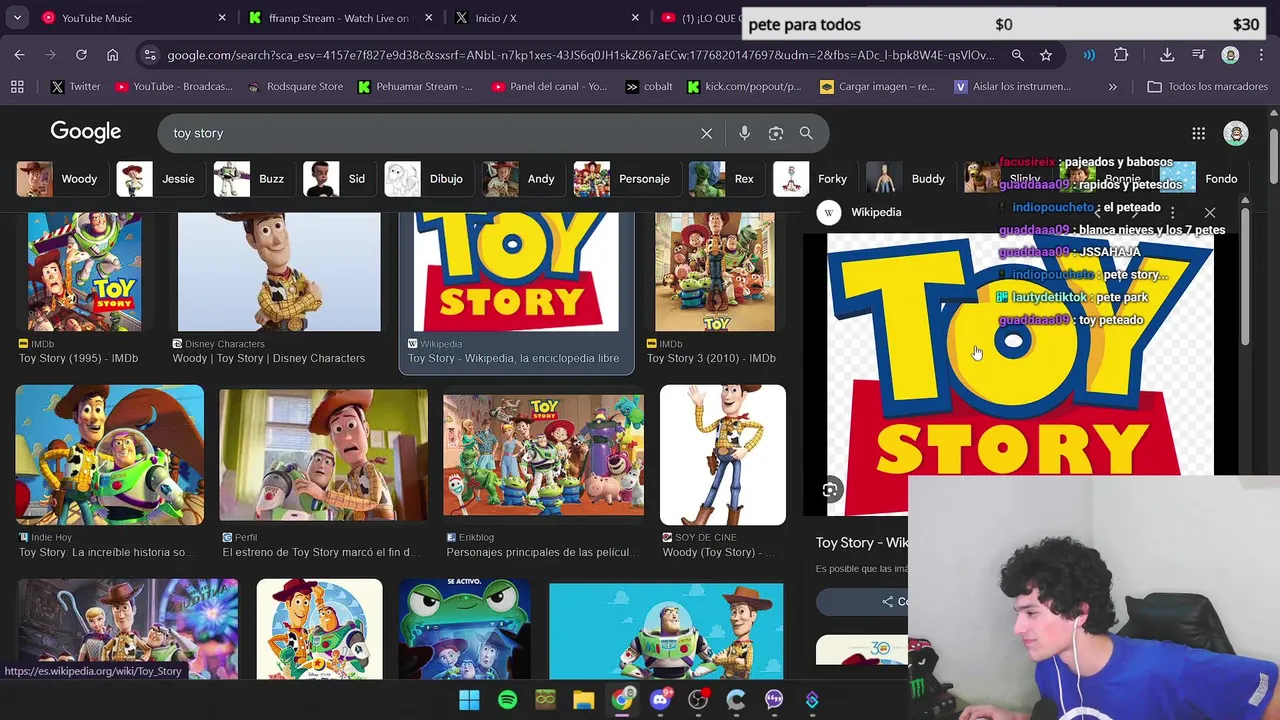Open the Rodsquare Store bookmark

[295, 87]
